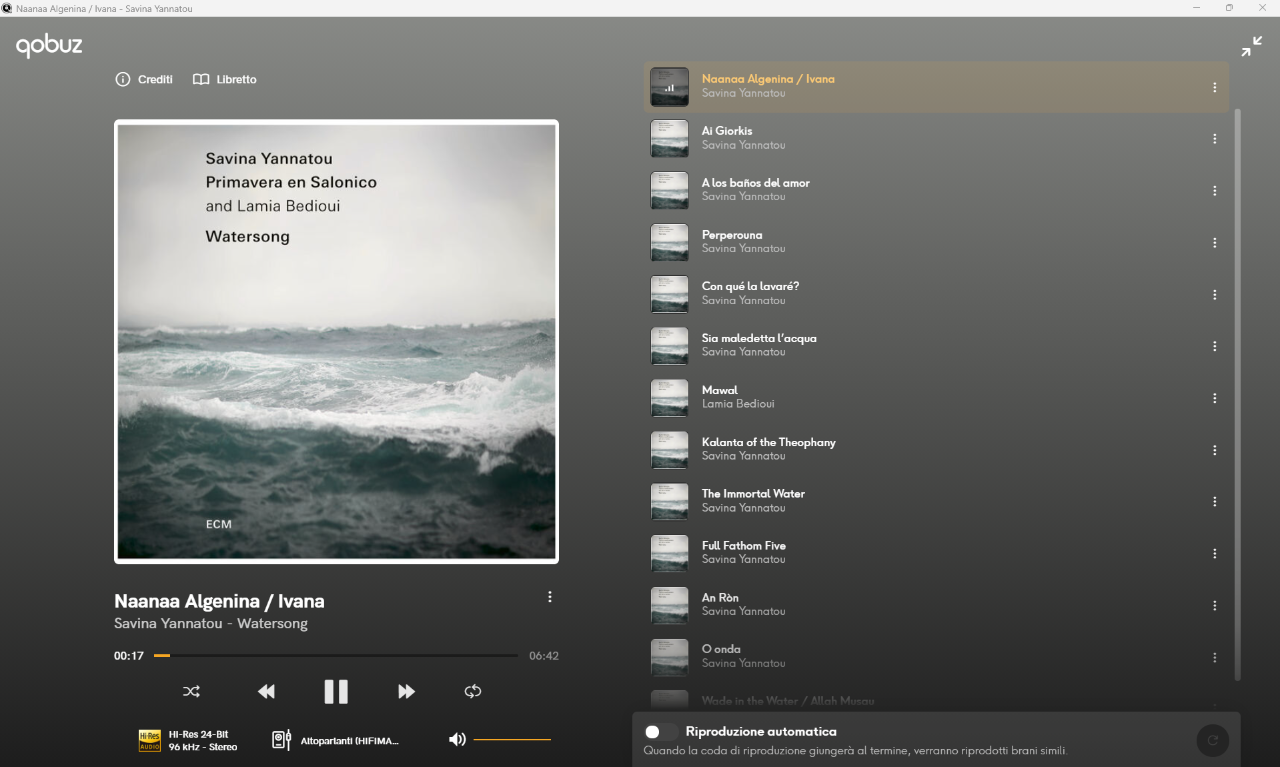The width and height of the screenshot is (1280, 767).
Task: Open options menu for O onda
Action: 1214,658
